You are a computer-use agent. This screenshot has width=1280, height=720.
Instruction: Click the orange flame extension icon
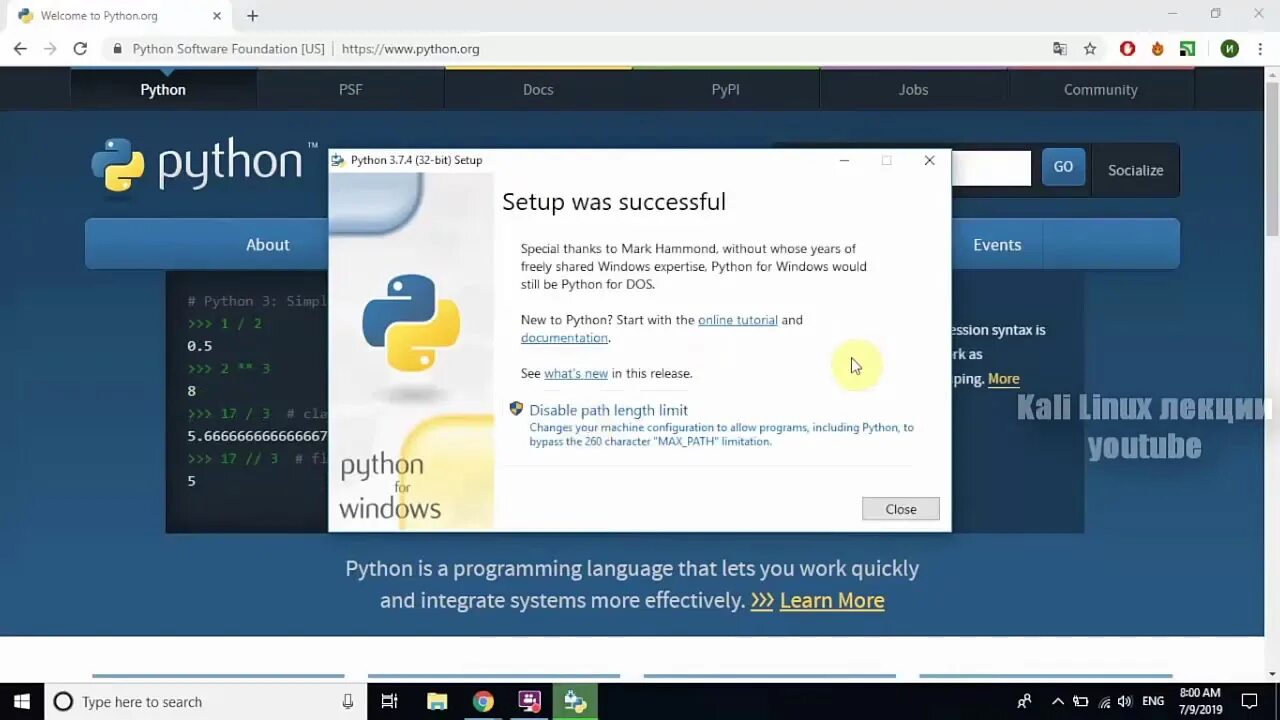1157,48
